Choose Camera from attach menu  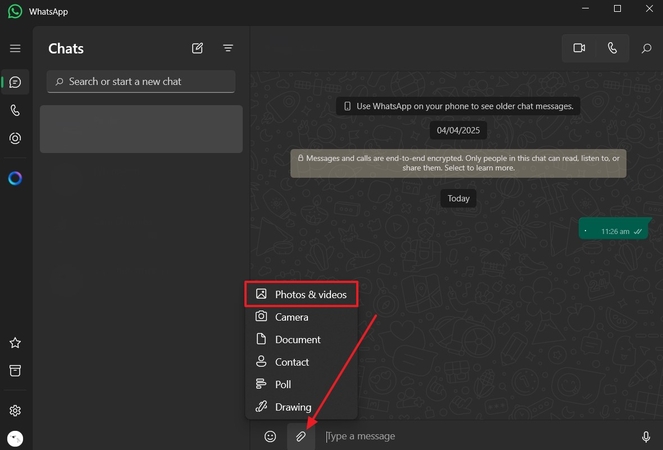[x=301, y=317]
